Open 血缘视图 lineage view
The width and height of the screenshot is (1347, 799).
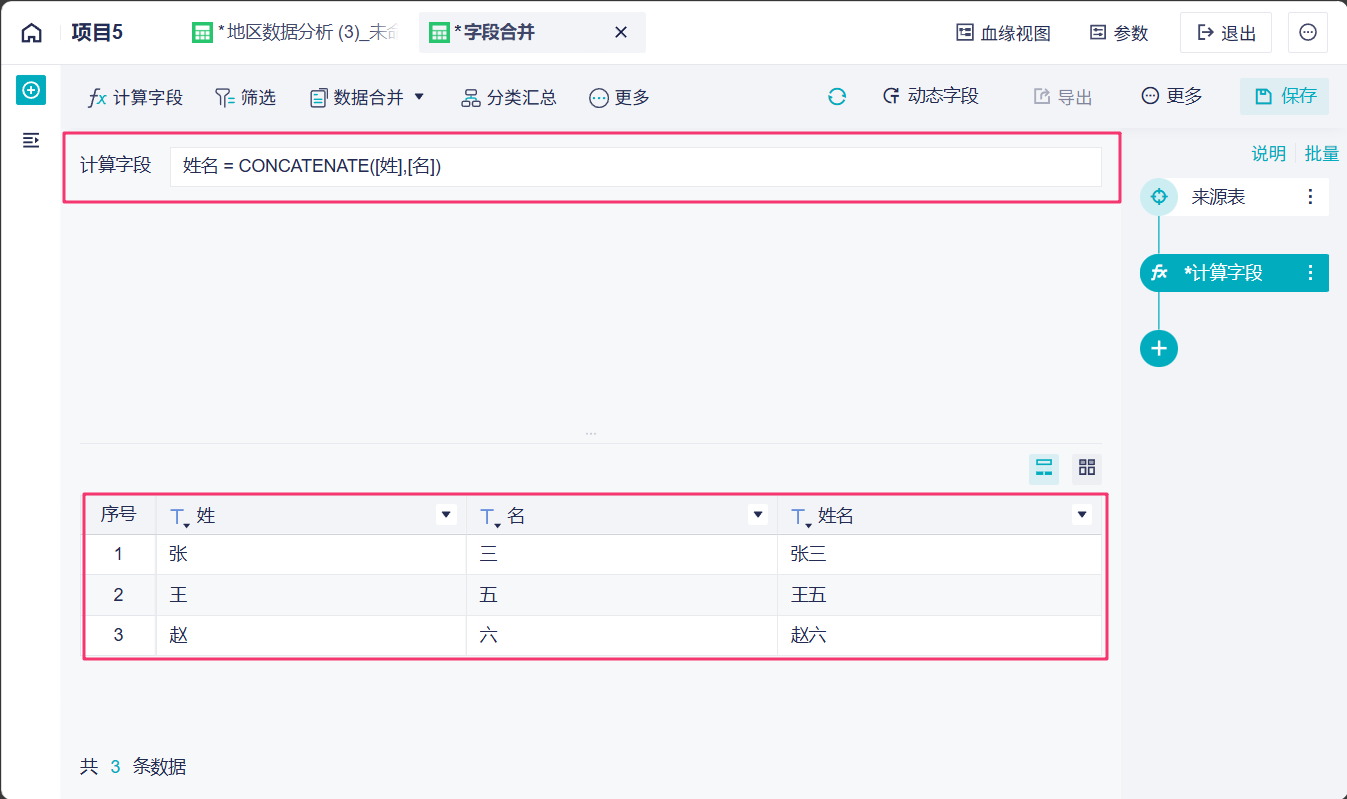[x=1003, y=33]
